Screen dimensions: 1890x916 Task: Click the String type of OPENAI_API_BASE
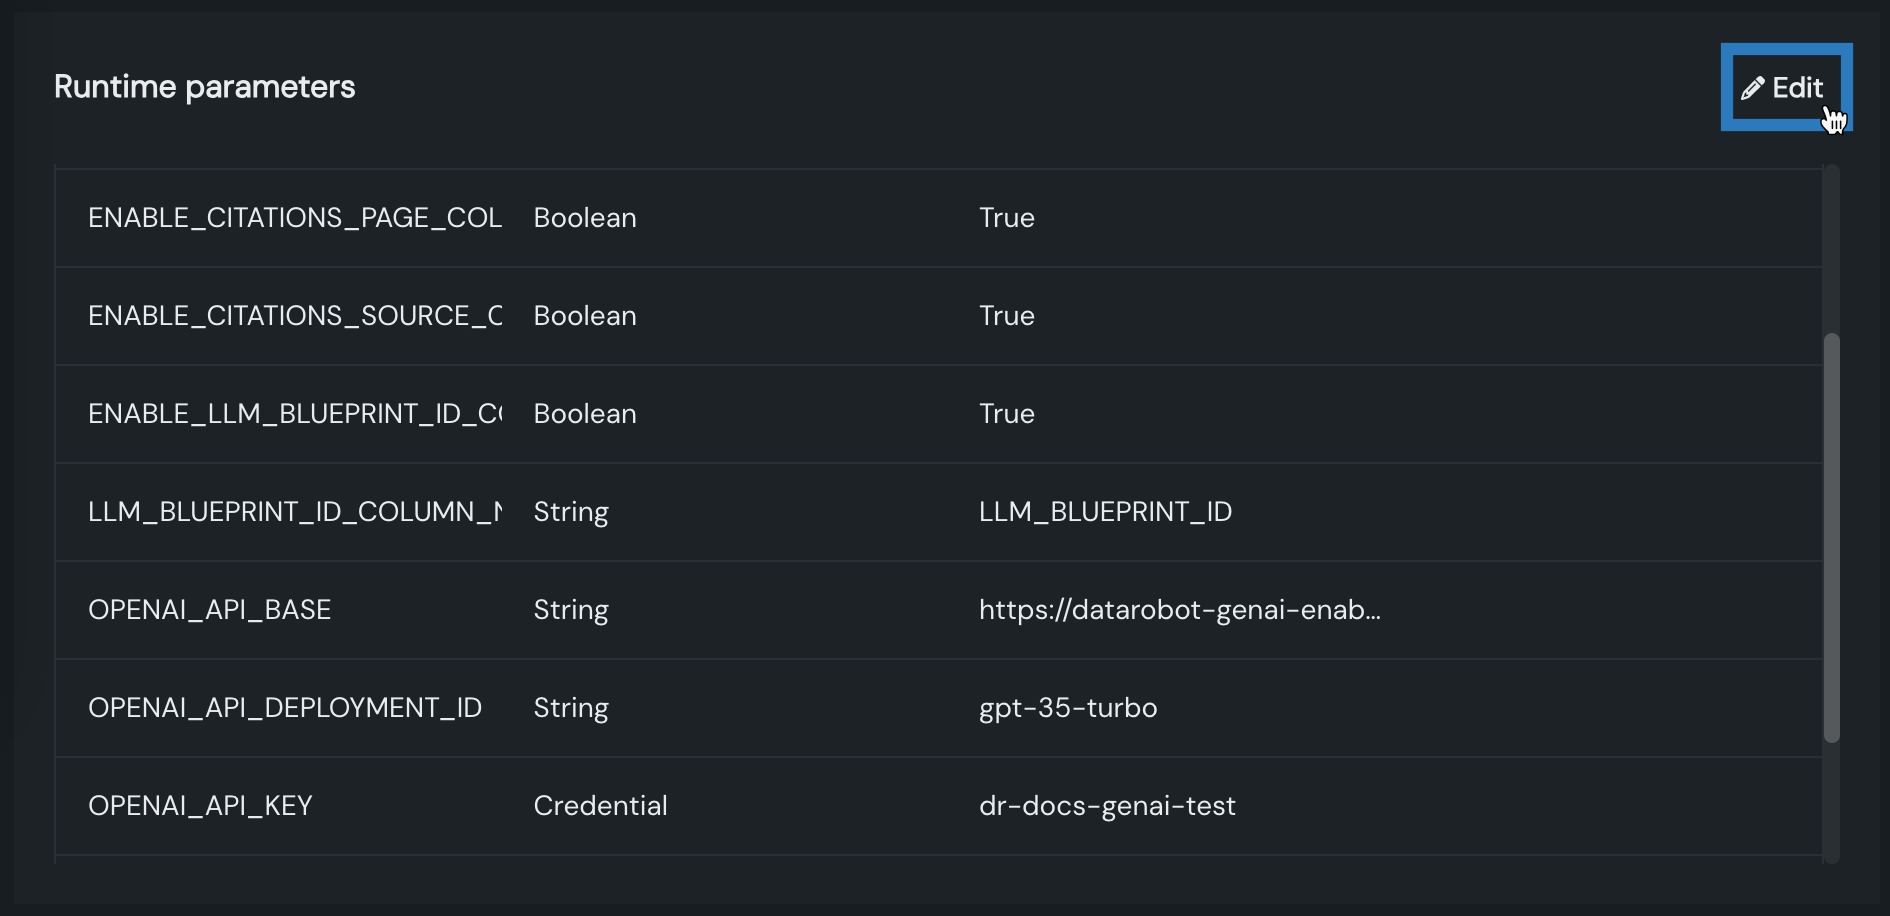click(x=570, y=610)
